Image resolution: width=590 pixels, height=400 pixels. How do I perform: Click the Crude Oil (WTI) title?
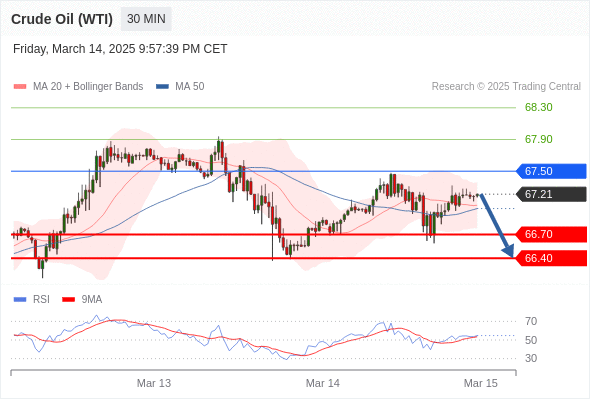click(x=62, y=19)
